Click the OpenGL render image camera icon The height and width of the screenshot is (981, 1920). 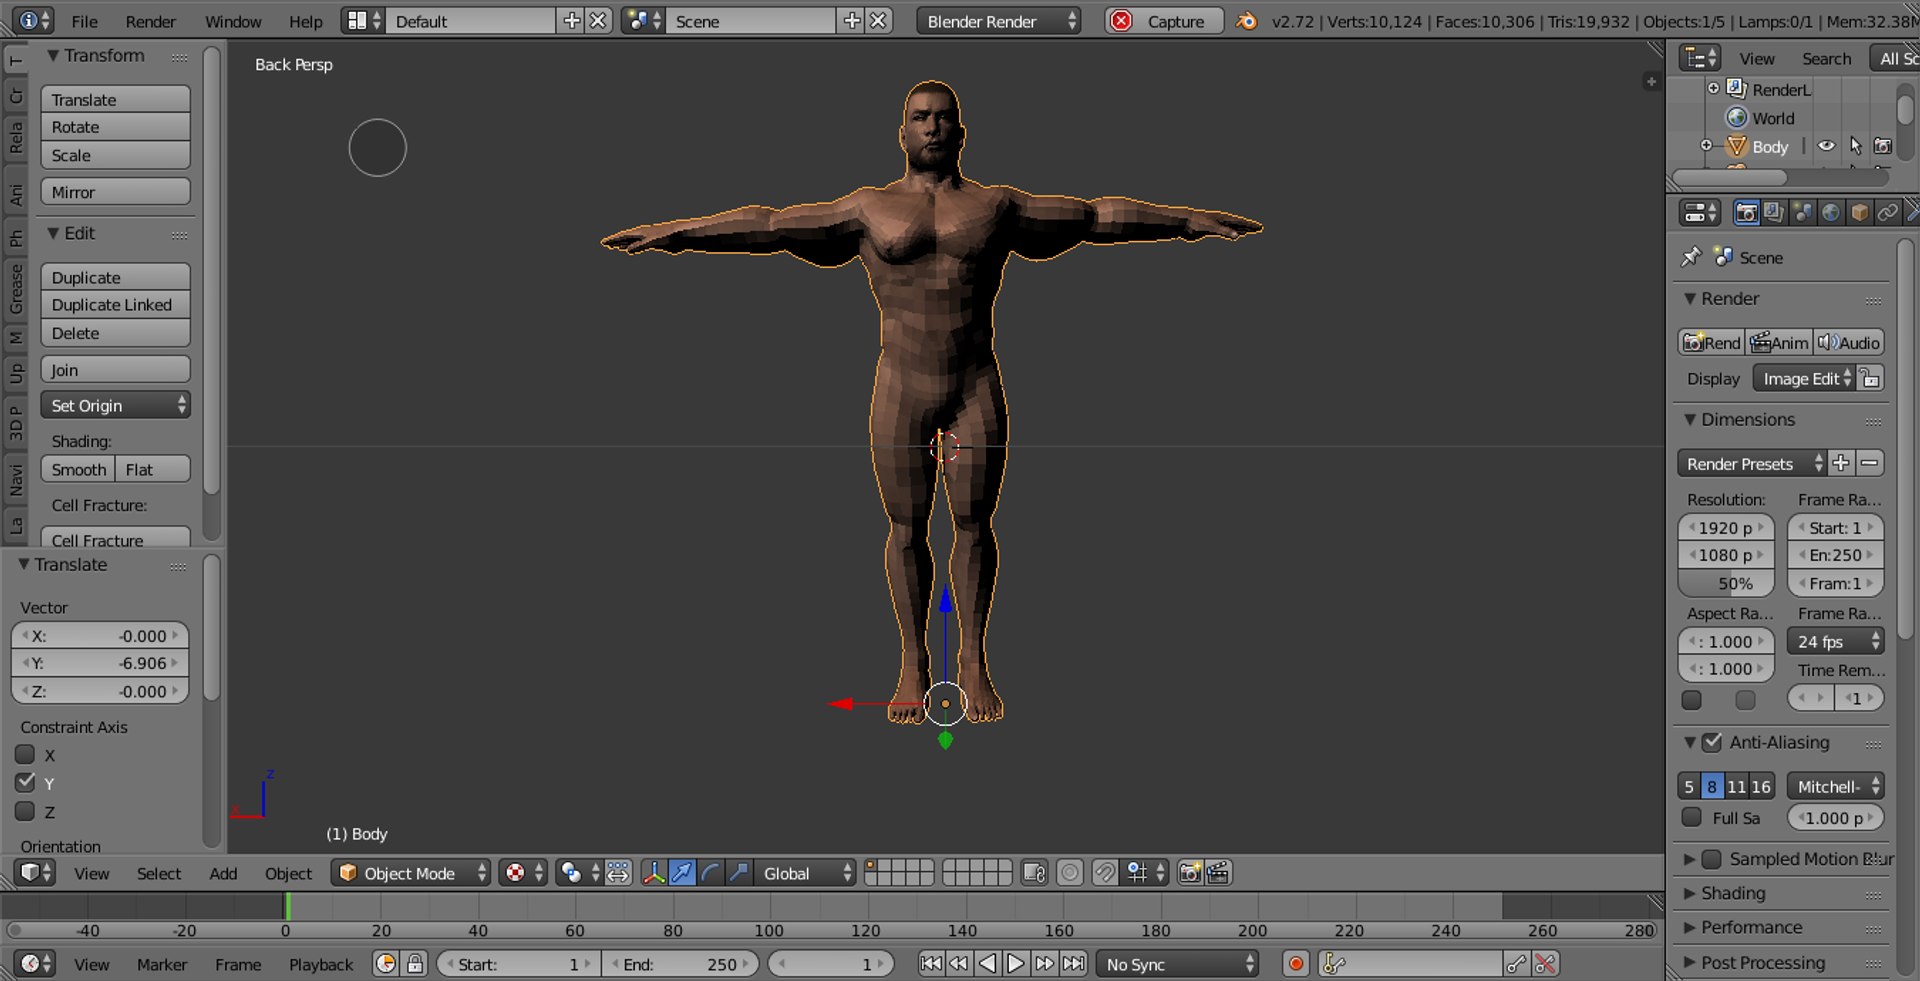[x=1189, y=873]
